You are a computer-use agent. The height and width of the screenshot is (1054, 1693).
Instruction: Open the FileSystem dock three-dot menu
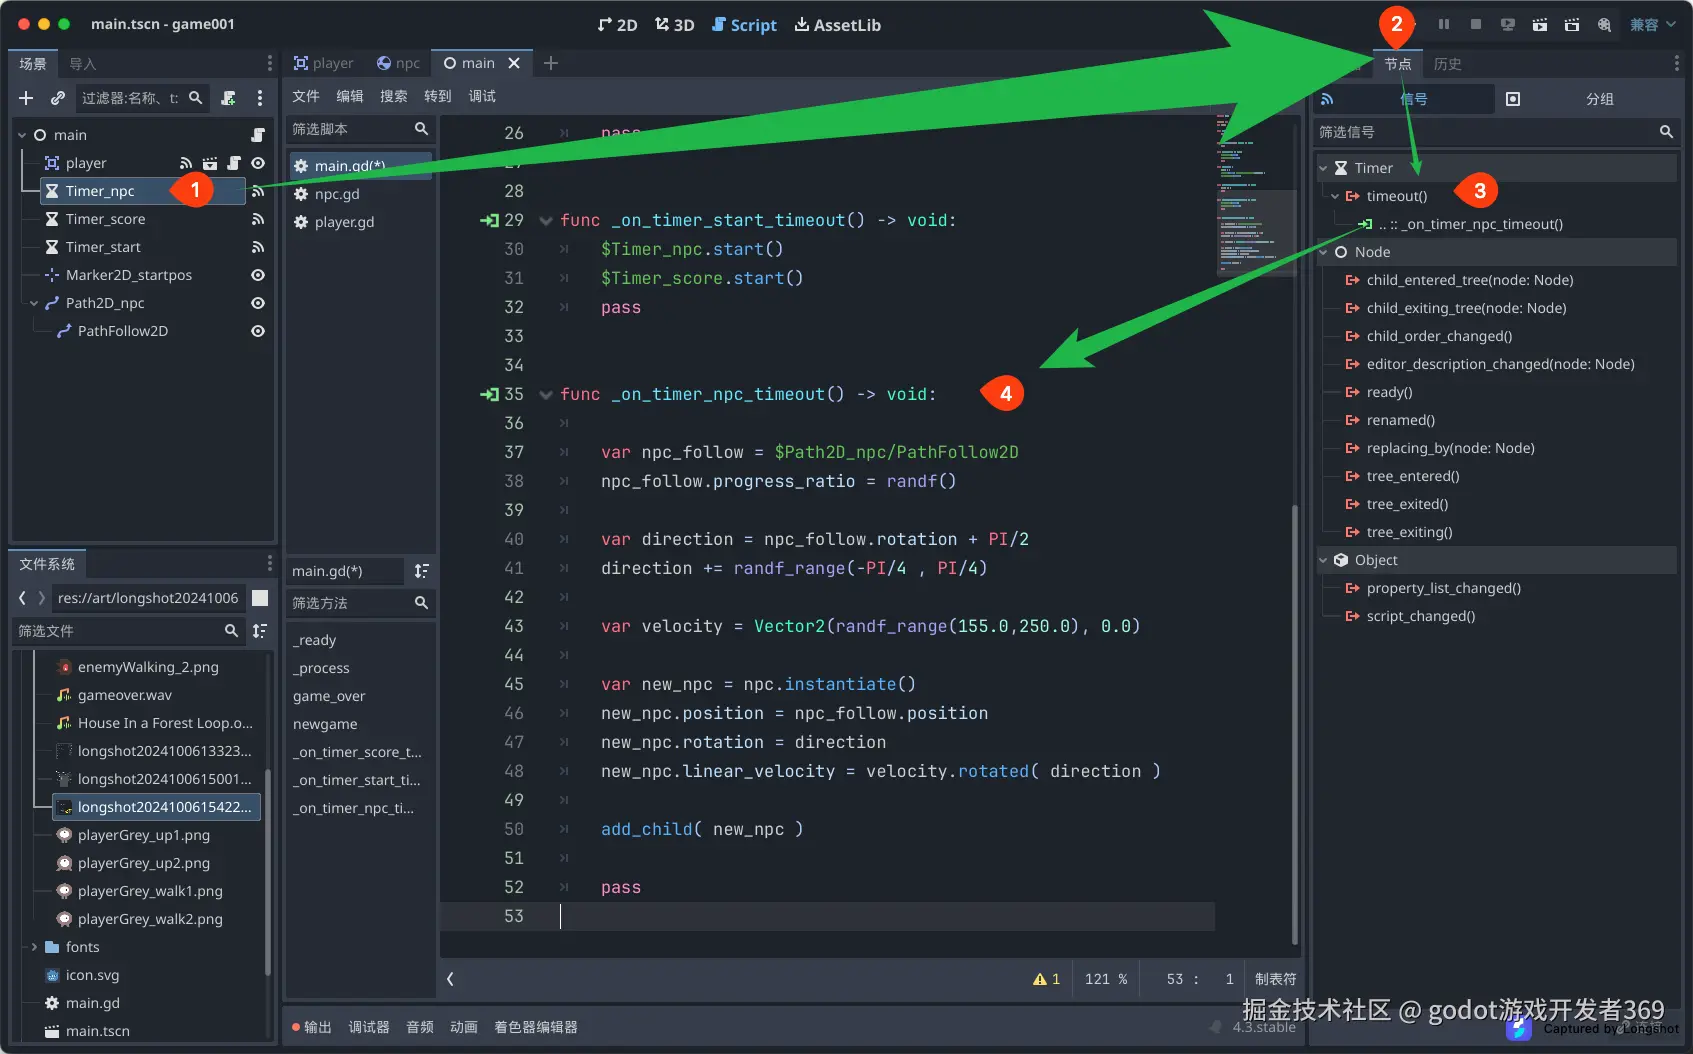coord(269,563)
